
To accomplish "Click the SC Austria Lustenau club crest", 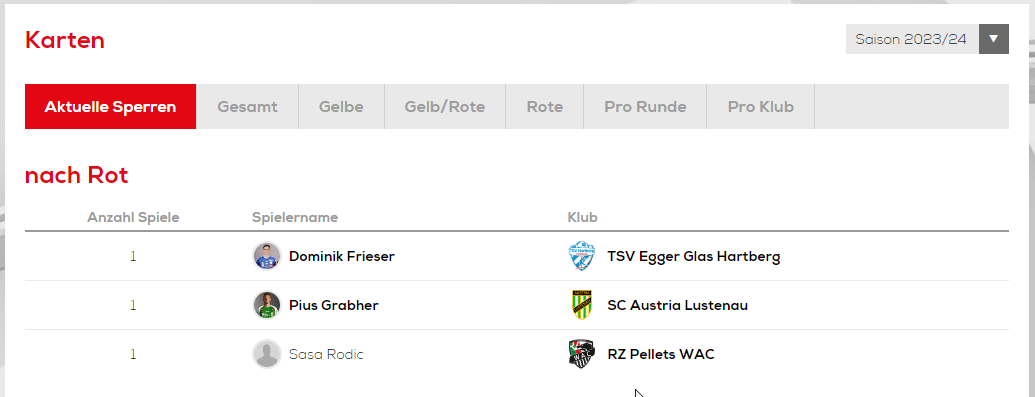I will (582, 305).
